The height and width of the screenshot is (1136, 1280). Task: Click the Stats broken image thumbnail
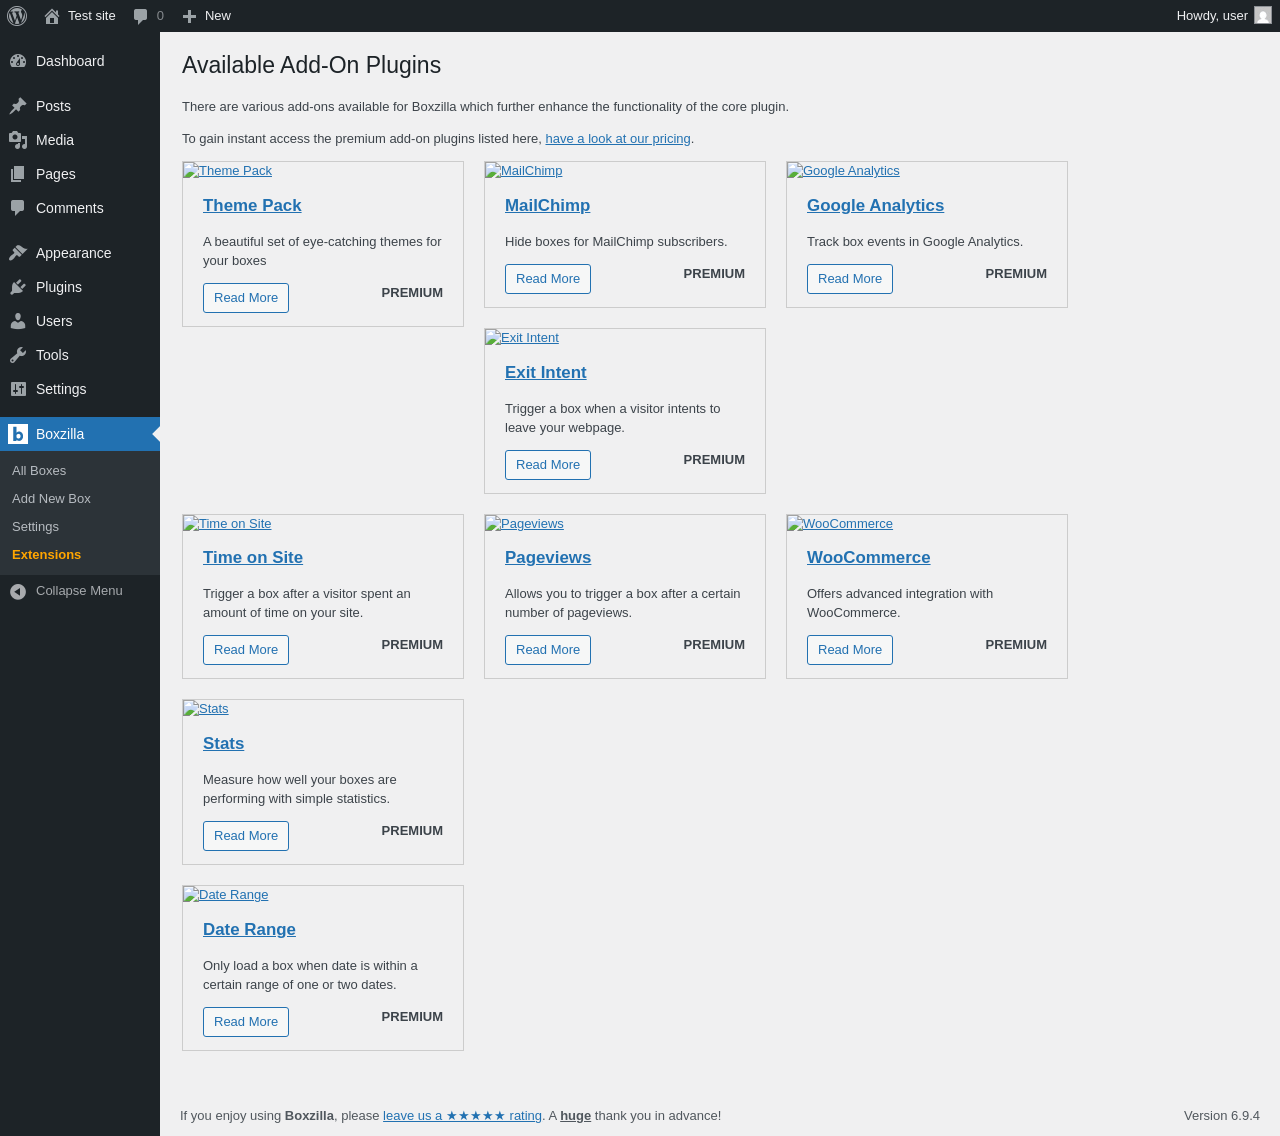coord(206,709)
